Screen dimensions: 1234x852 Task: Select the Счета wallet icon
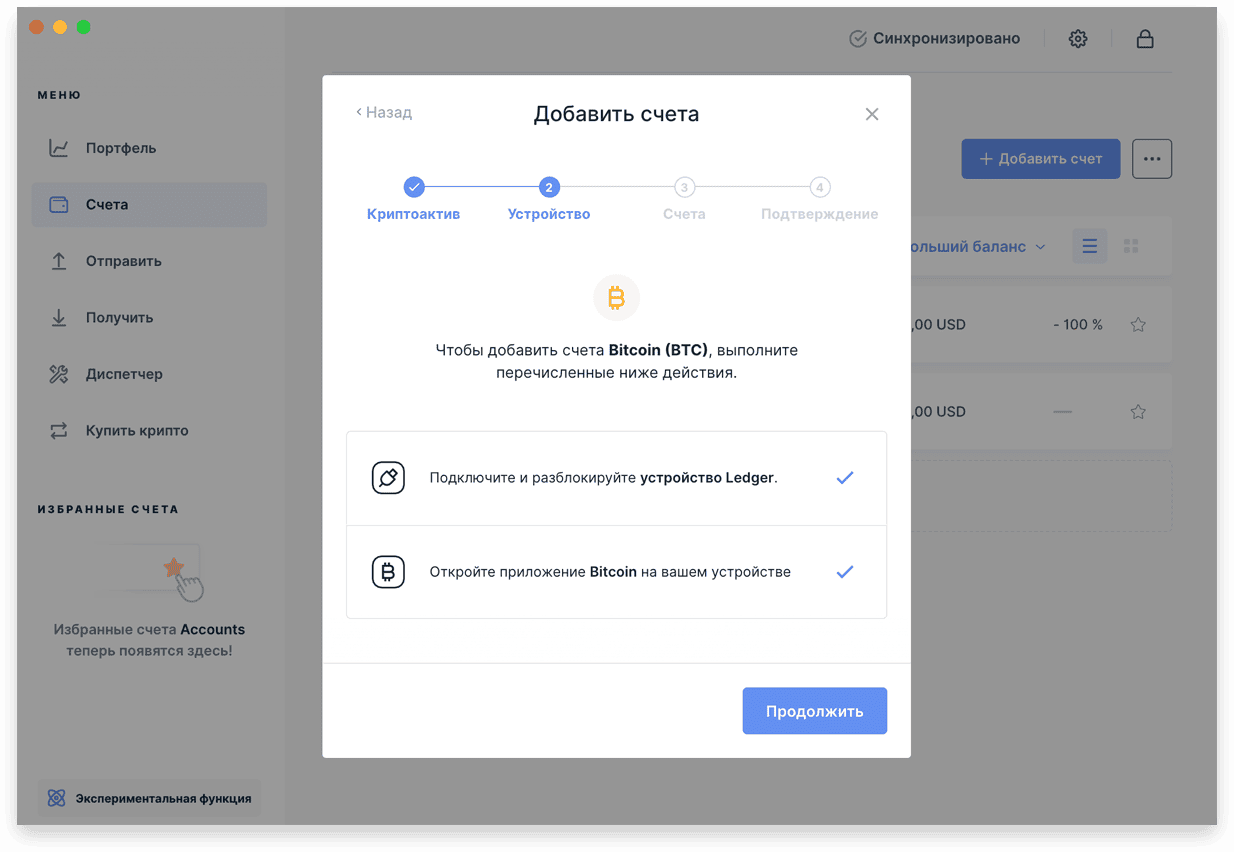pyautogui.click(x=59, y=205)
